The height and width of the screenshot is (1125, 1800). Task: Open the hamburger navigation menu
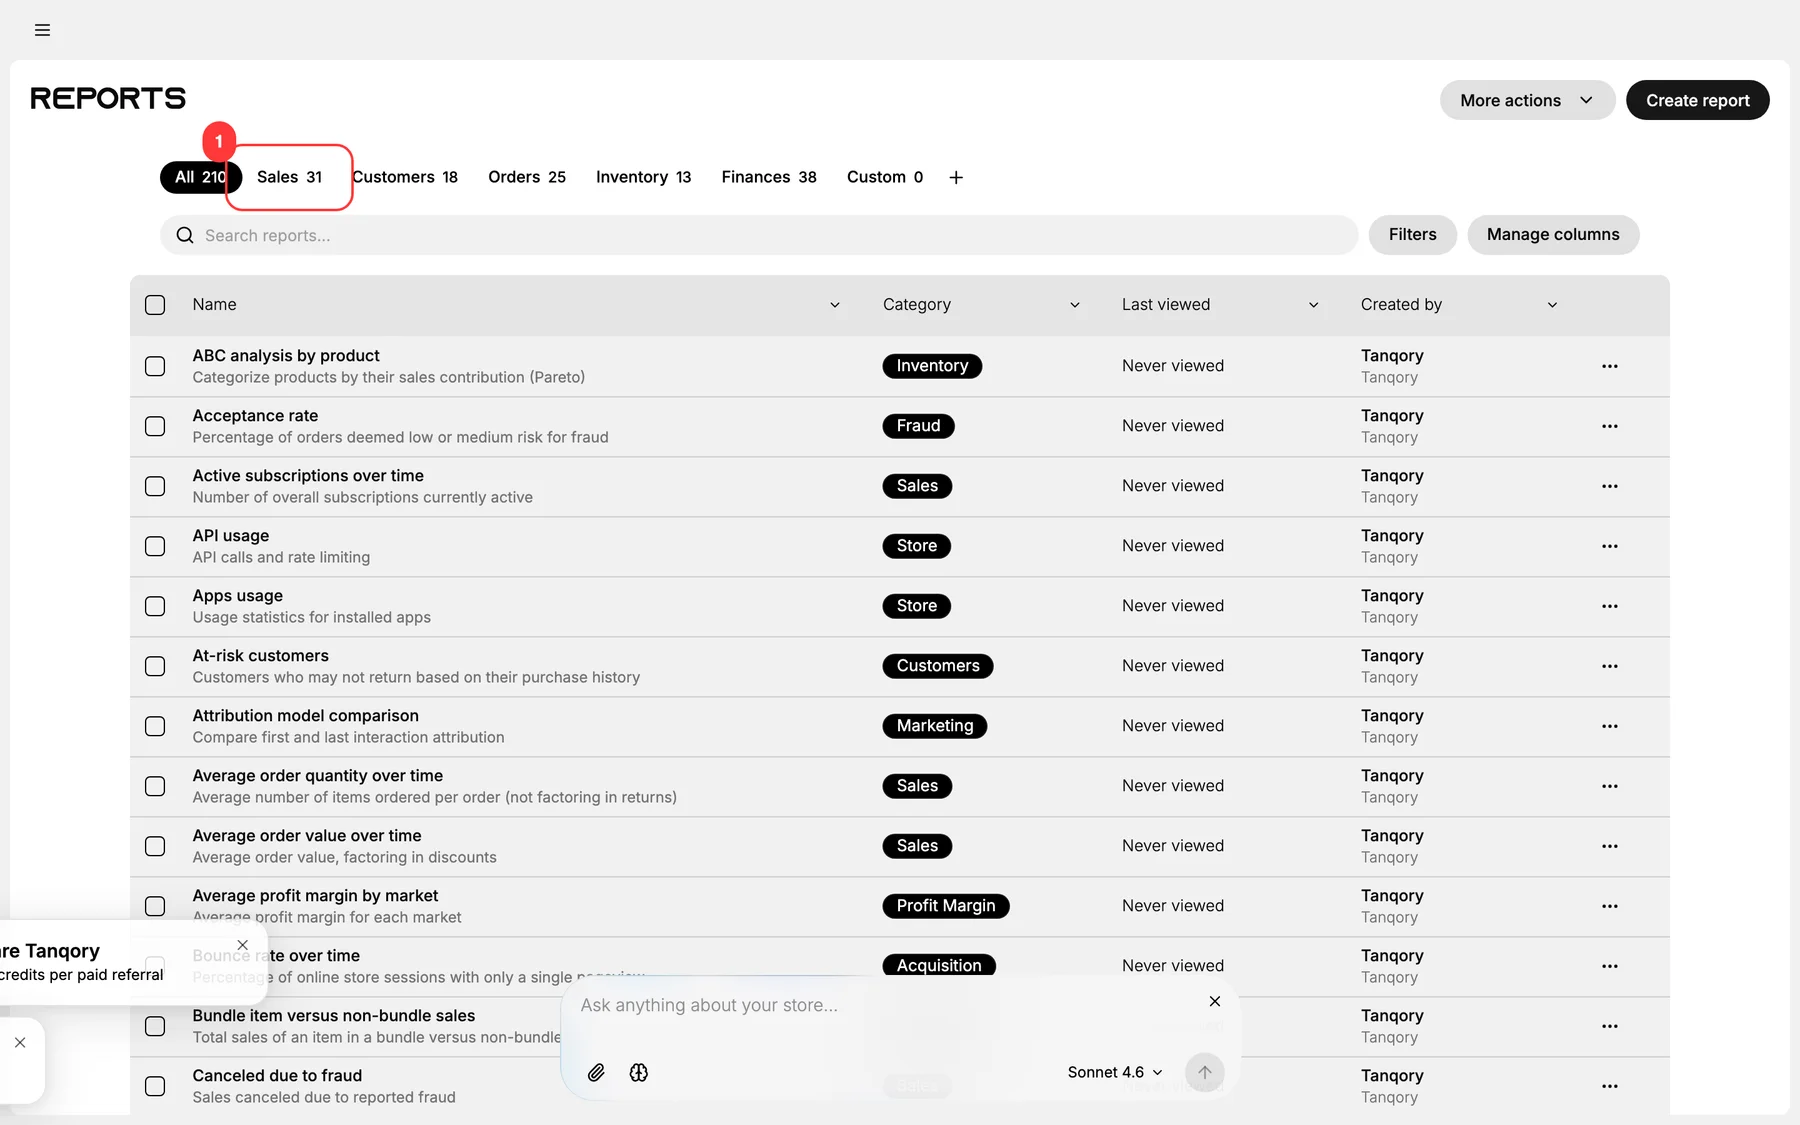click(42, 30)
